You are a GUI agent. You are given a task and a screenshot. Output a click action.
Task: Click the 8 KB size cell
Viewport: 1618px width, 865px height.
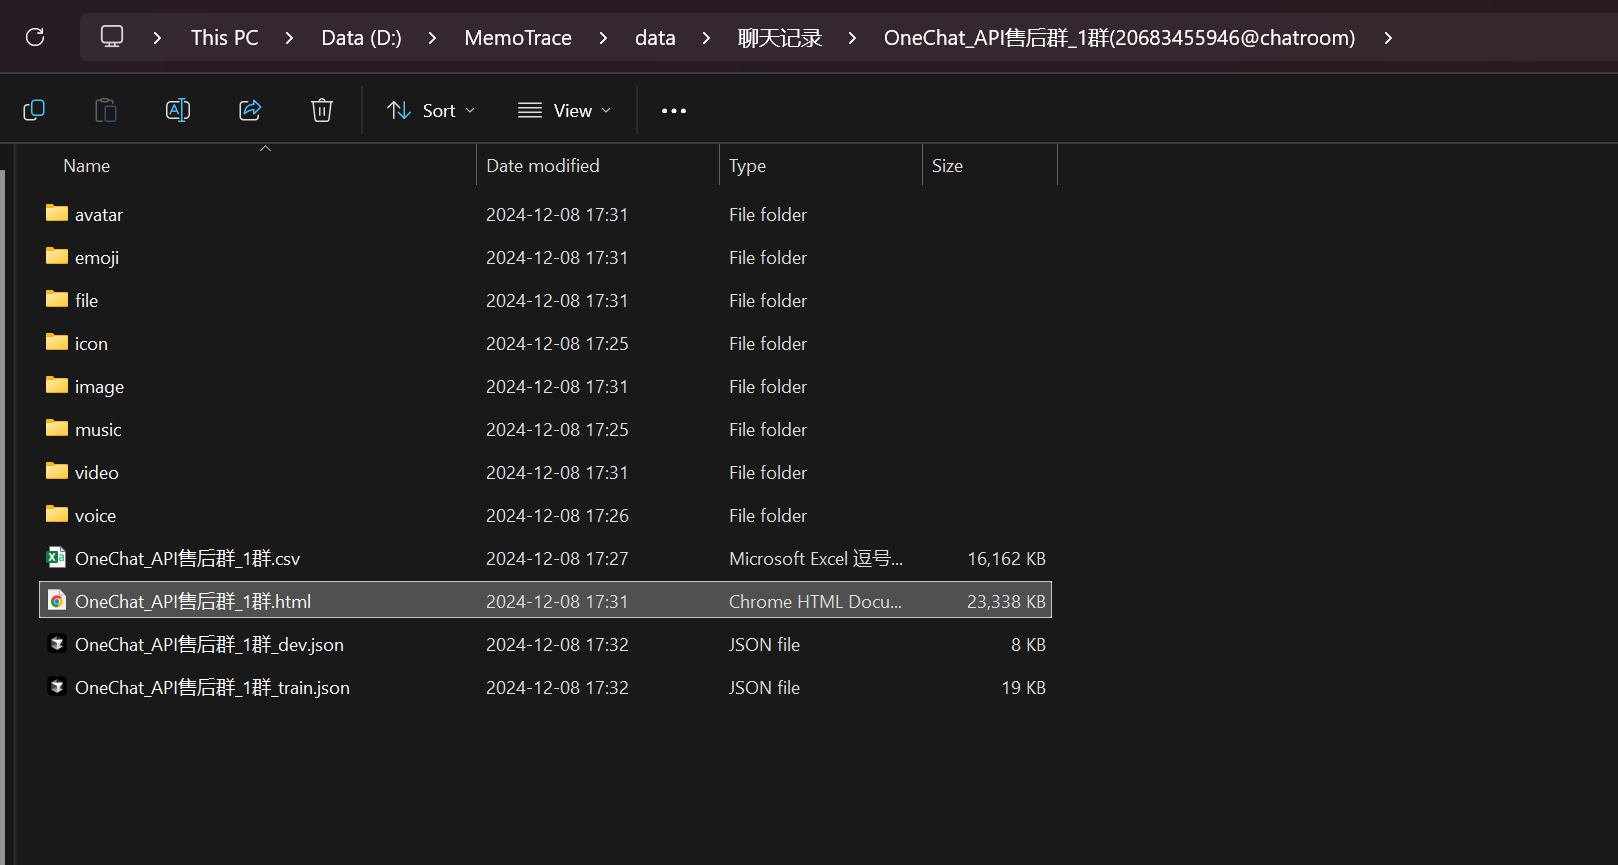(1028, 645)
